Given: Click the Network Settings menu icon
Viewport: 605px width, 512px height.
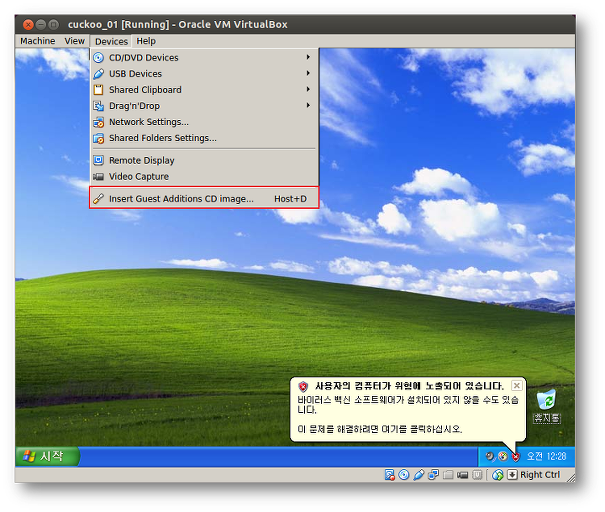Looking at the screenshot, I should click(x=98, y=122).
